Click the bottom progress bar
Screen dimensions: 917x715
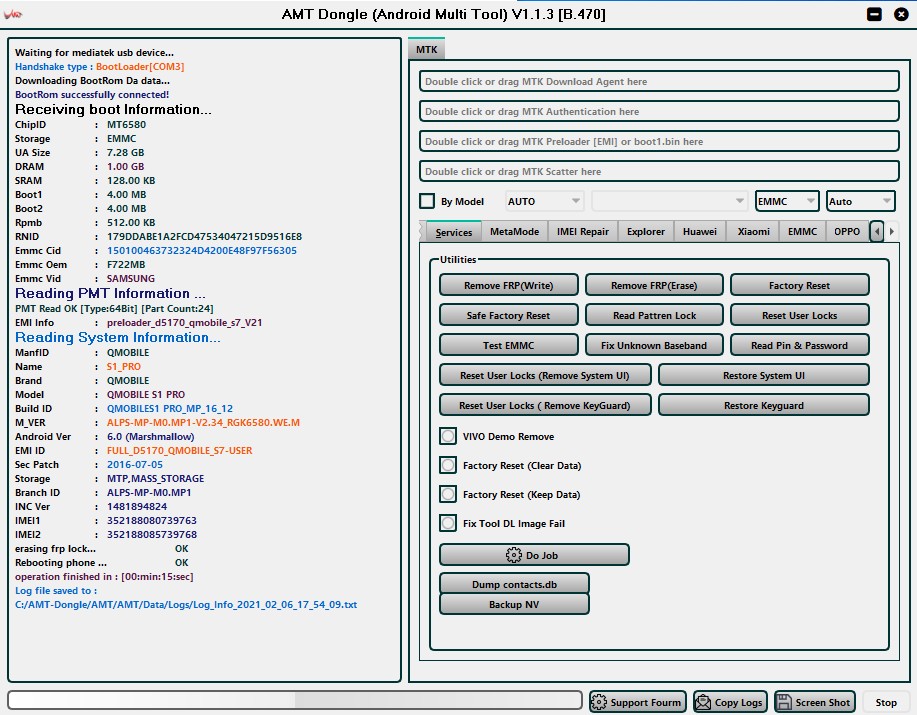[295, 700]
